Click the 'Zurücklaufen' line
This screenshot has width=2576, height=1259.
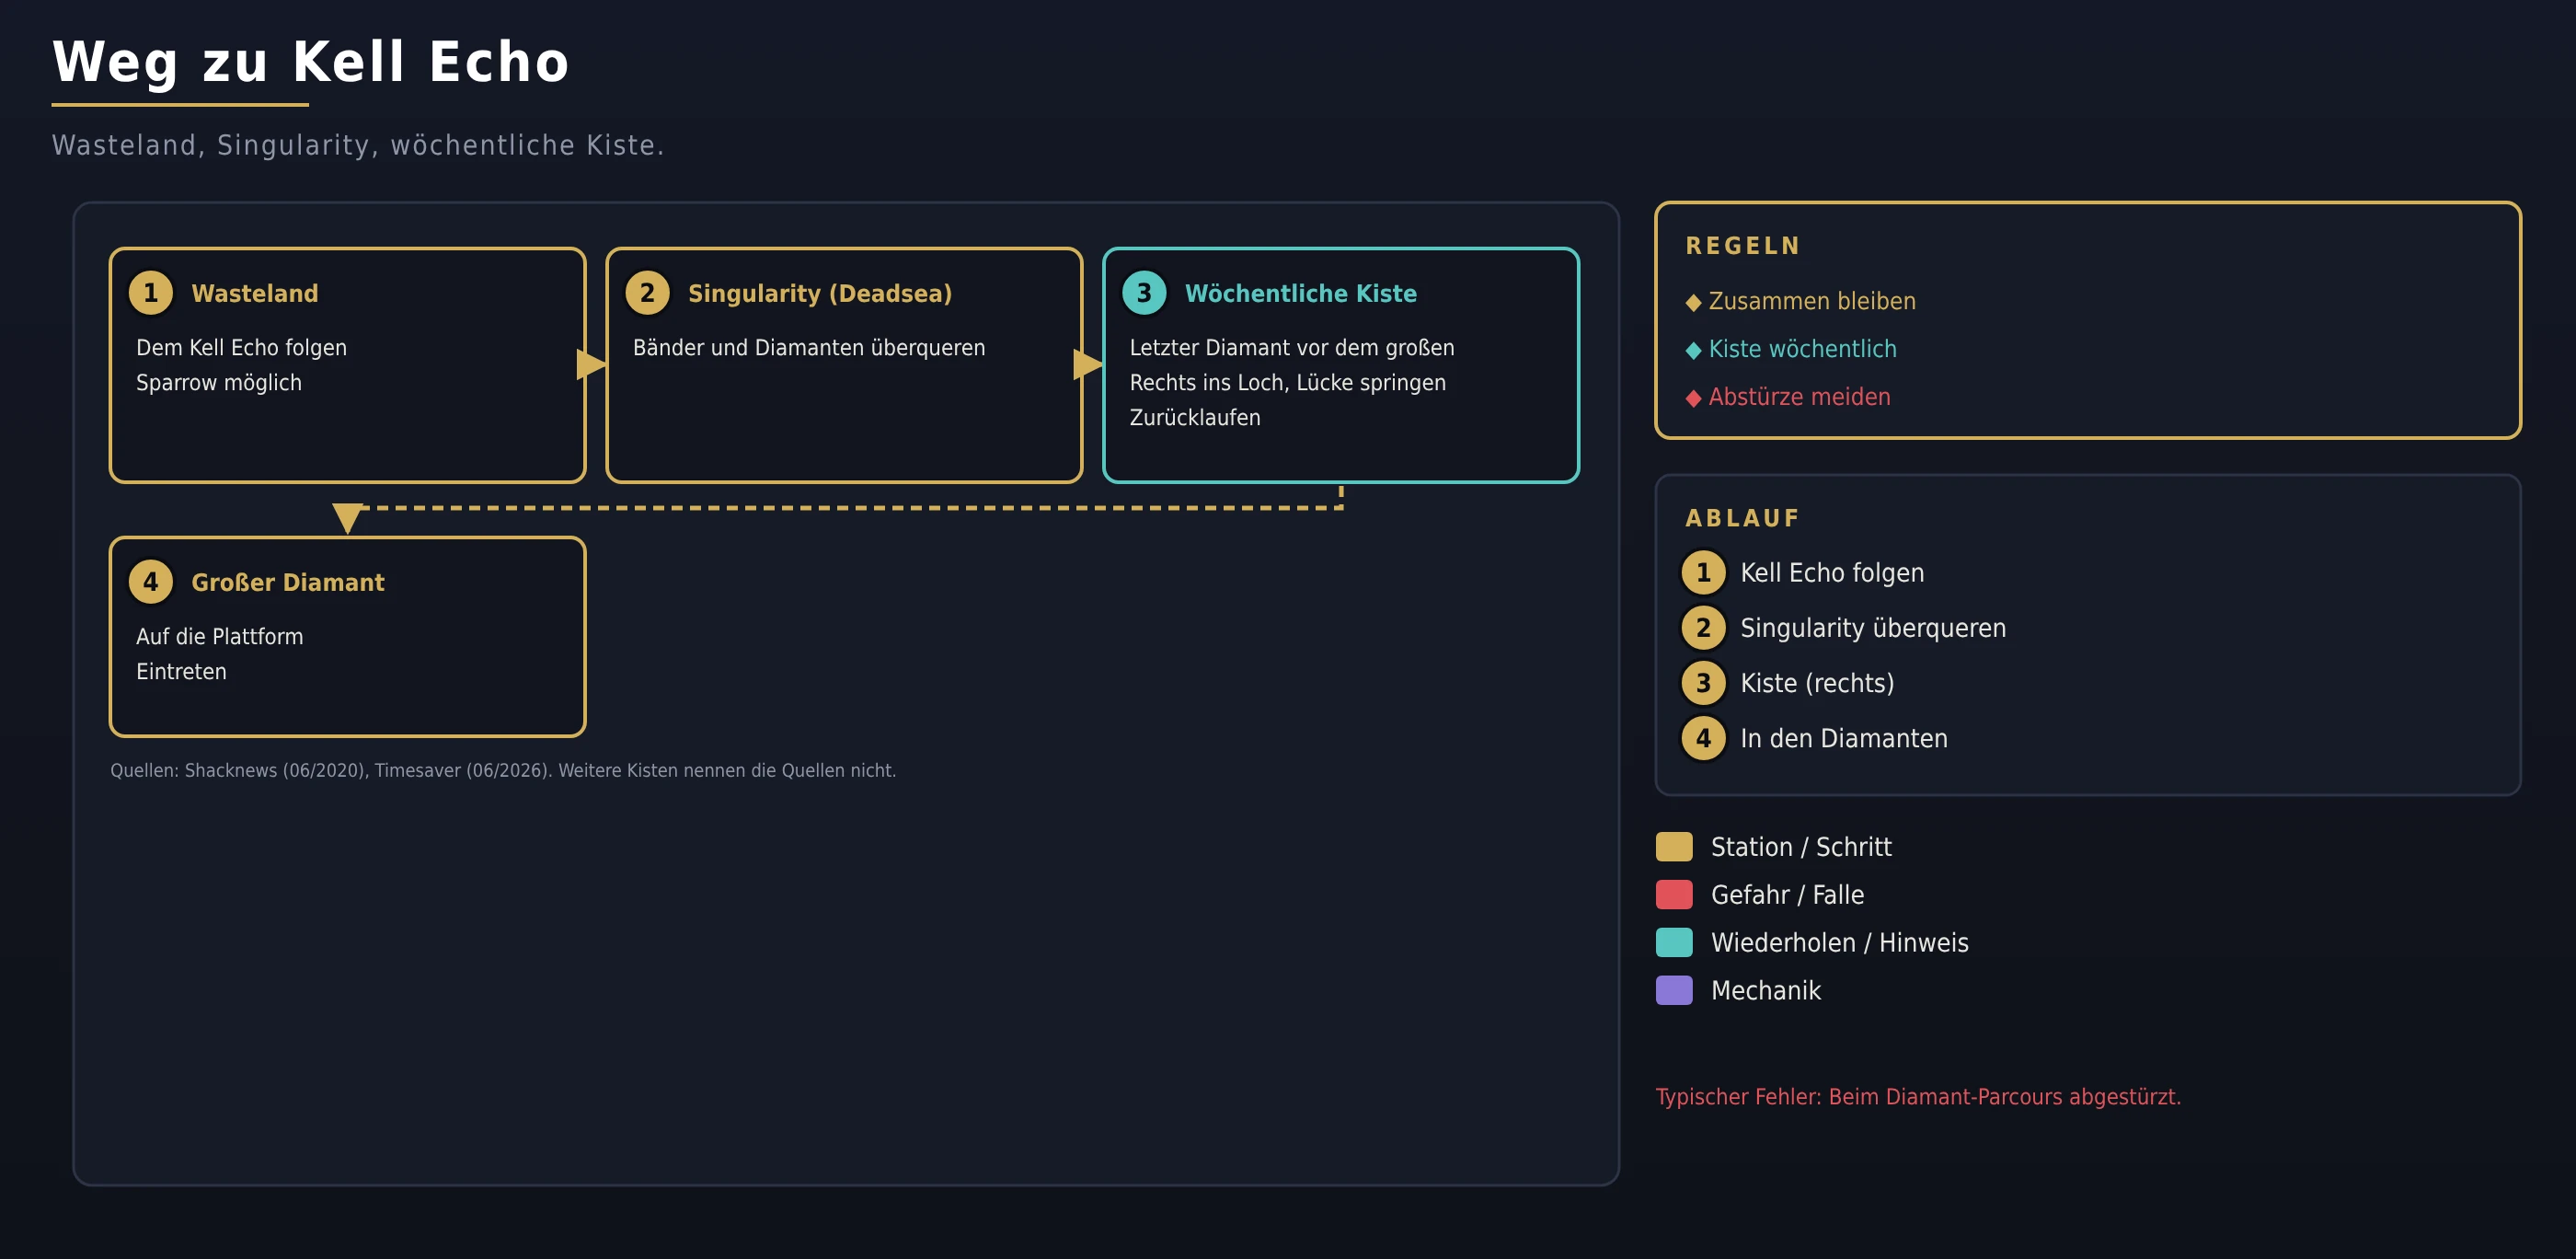(1195, 418)
